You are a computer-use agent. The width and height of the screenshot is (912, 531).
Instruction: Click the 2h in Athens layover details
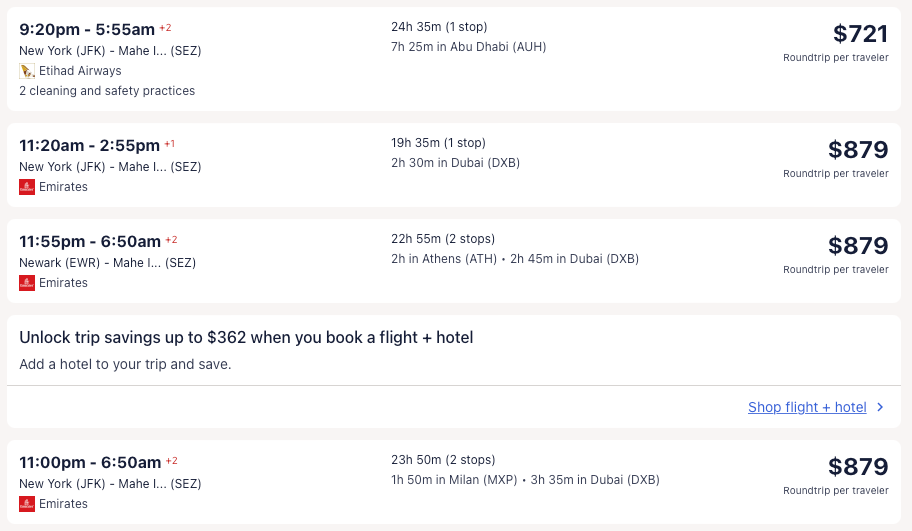click(x=447, y=259)
